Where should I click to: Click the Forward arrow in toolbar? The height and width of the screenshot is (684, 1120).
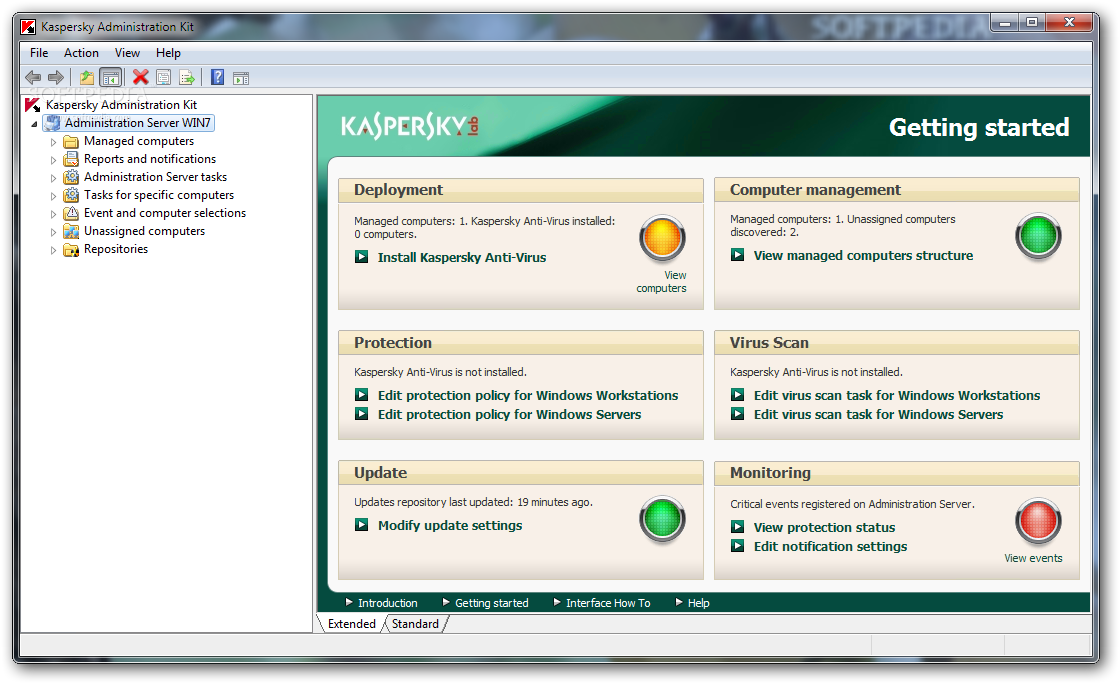[x=56, y=77]
